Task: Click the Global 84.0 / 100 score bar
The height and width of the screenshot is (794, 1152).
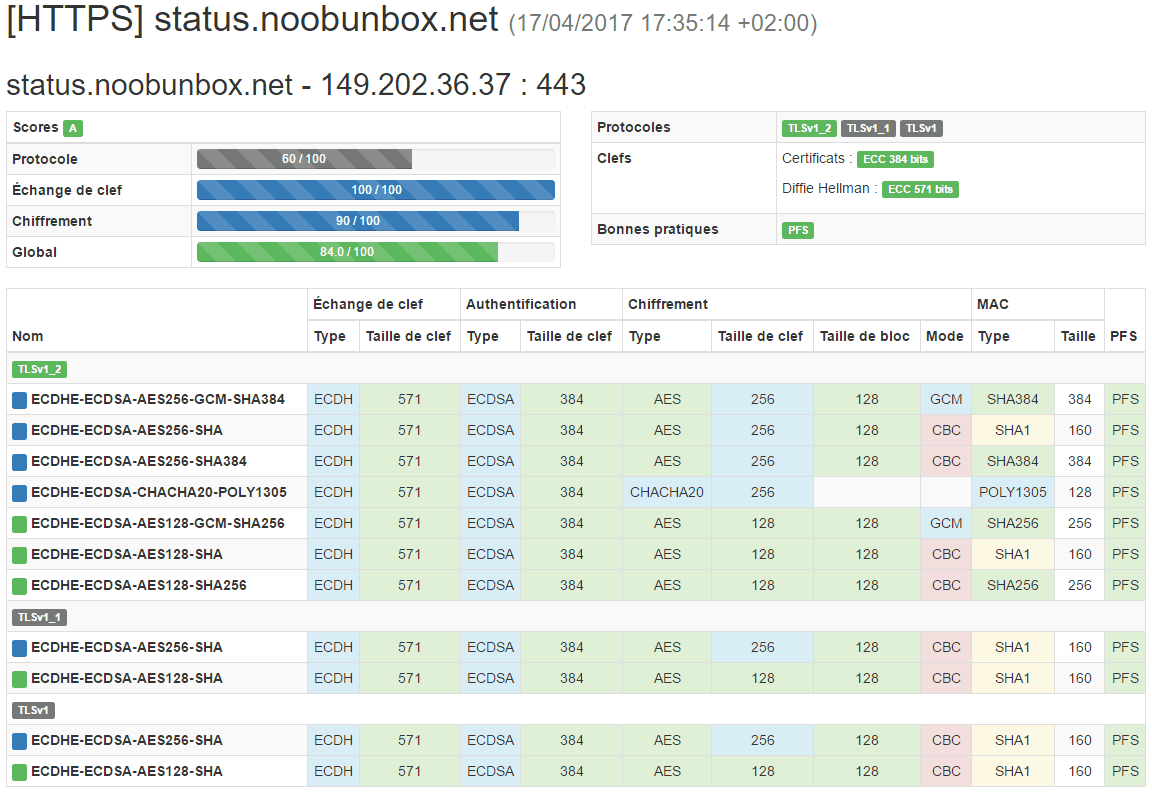Action: coord(347,252)
